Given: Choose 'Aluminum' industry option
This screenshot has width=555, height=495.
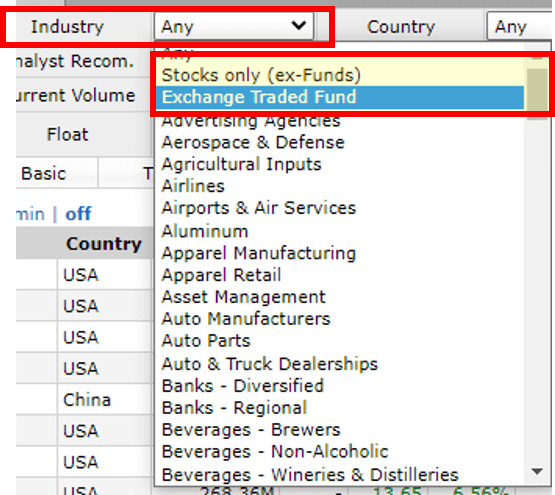Looking at the screenshot, I should pyautogui.click(x=340, y=231).
